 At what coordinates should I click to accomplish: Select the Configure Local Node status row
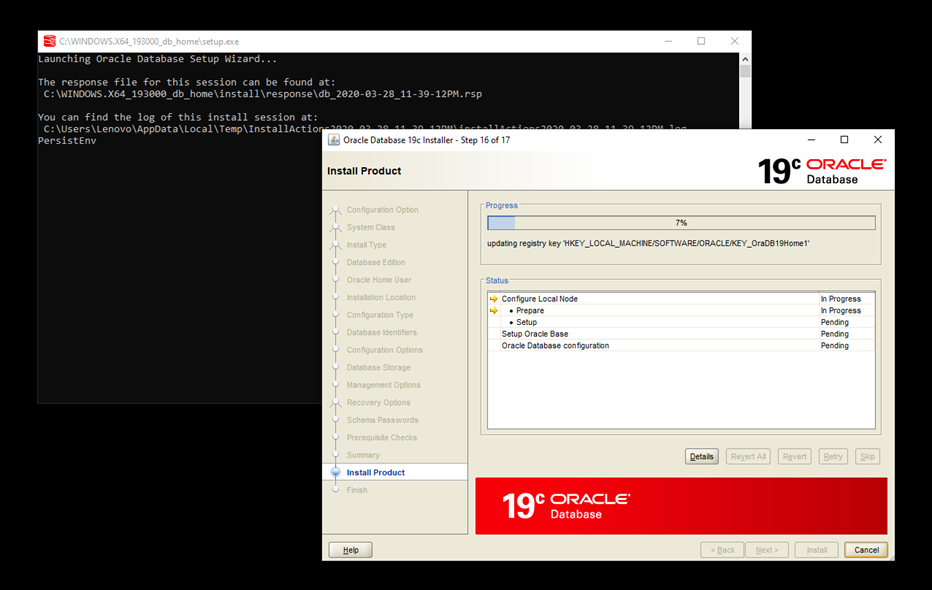tap(681, 299)
